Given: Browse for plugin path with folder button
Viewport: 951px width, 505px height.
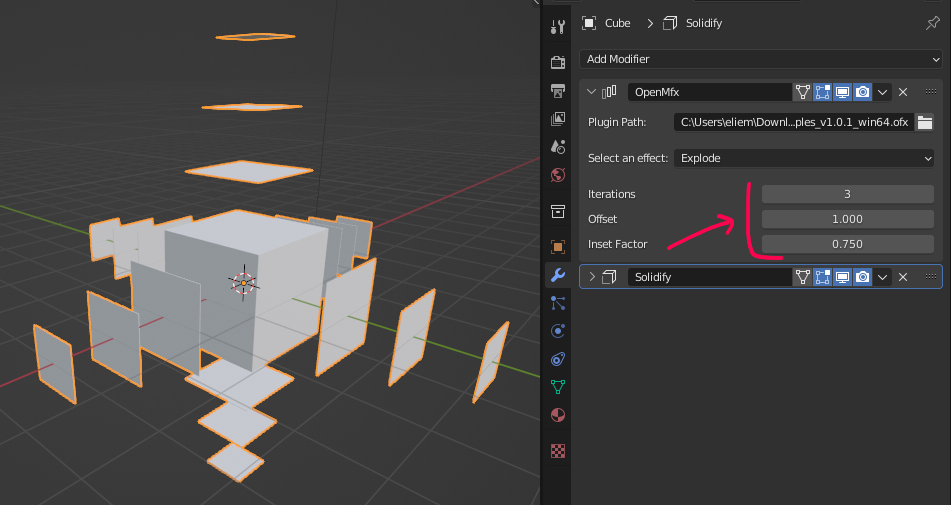Looking at the screenshot, I should click(925, 122).
